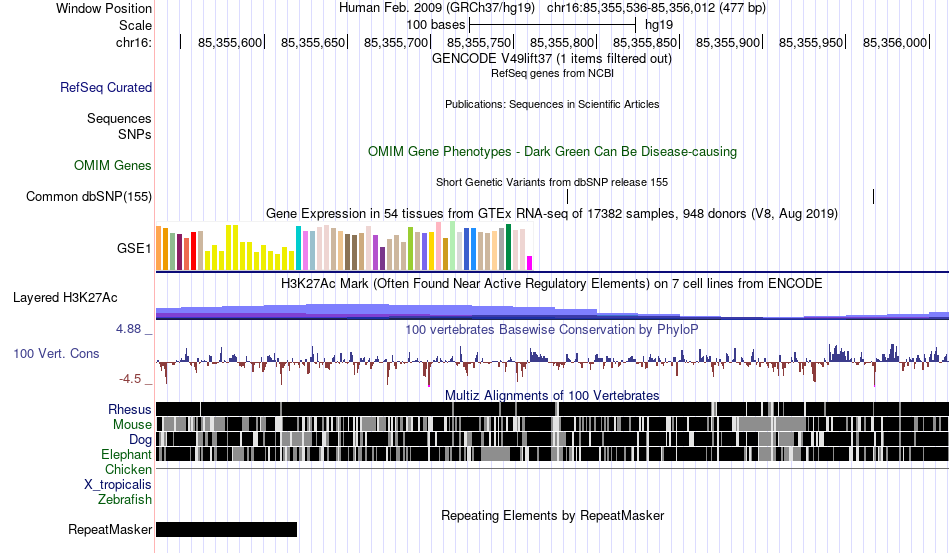Viewport: 950px width, 553px height.
Task: Click the Basewise Conservation by PhyloP title
Action: coord(552,329)
